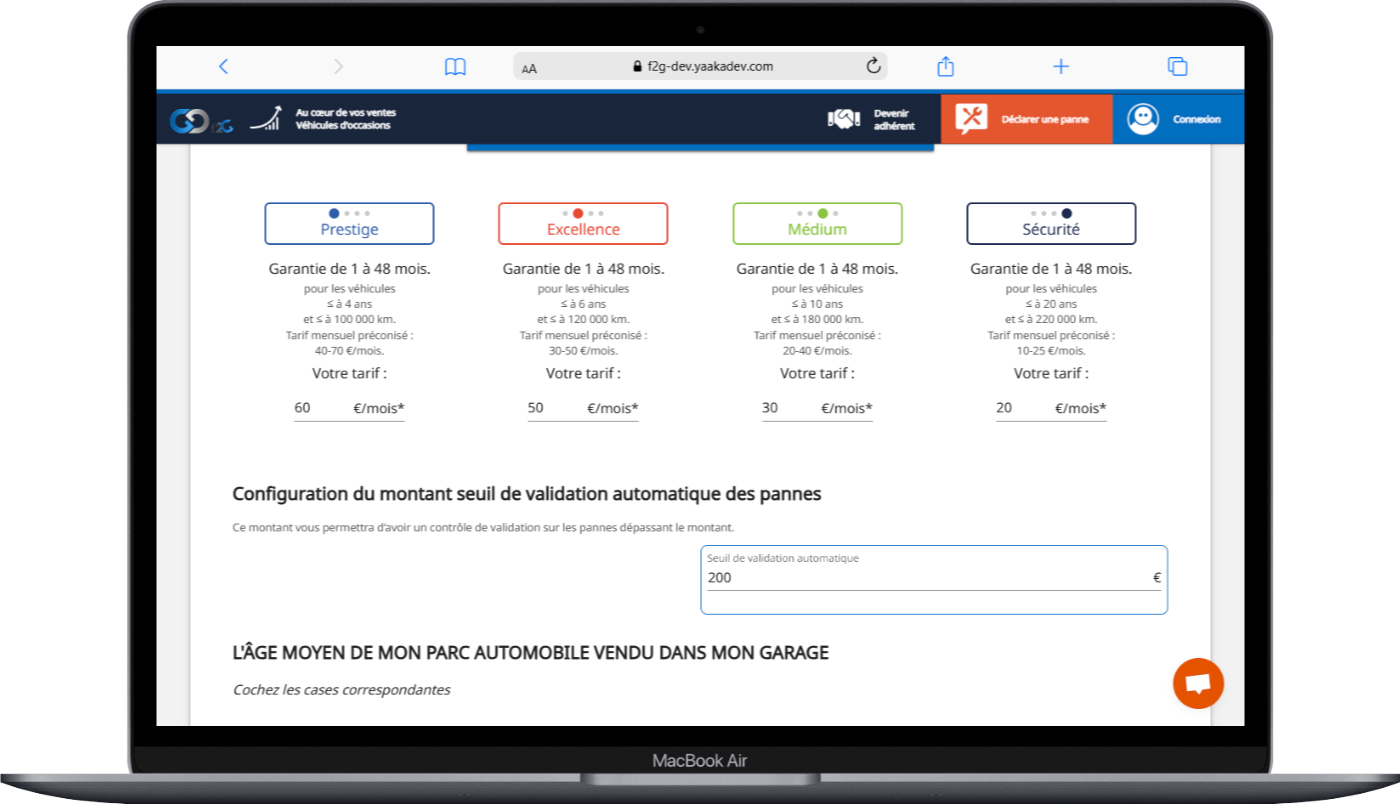
Task: Click the Safari back arrow
Action: [x=223, y=67]
